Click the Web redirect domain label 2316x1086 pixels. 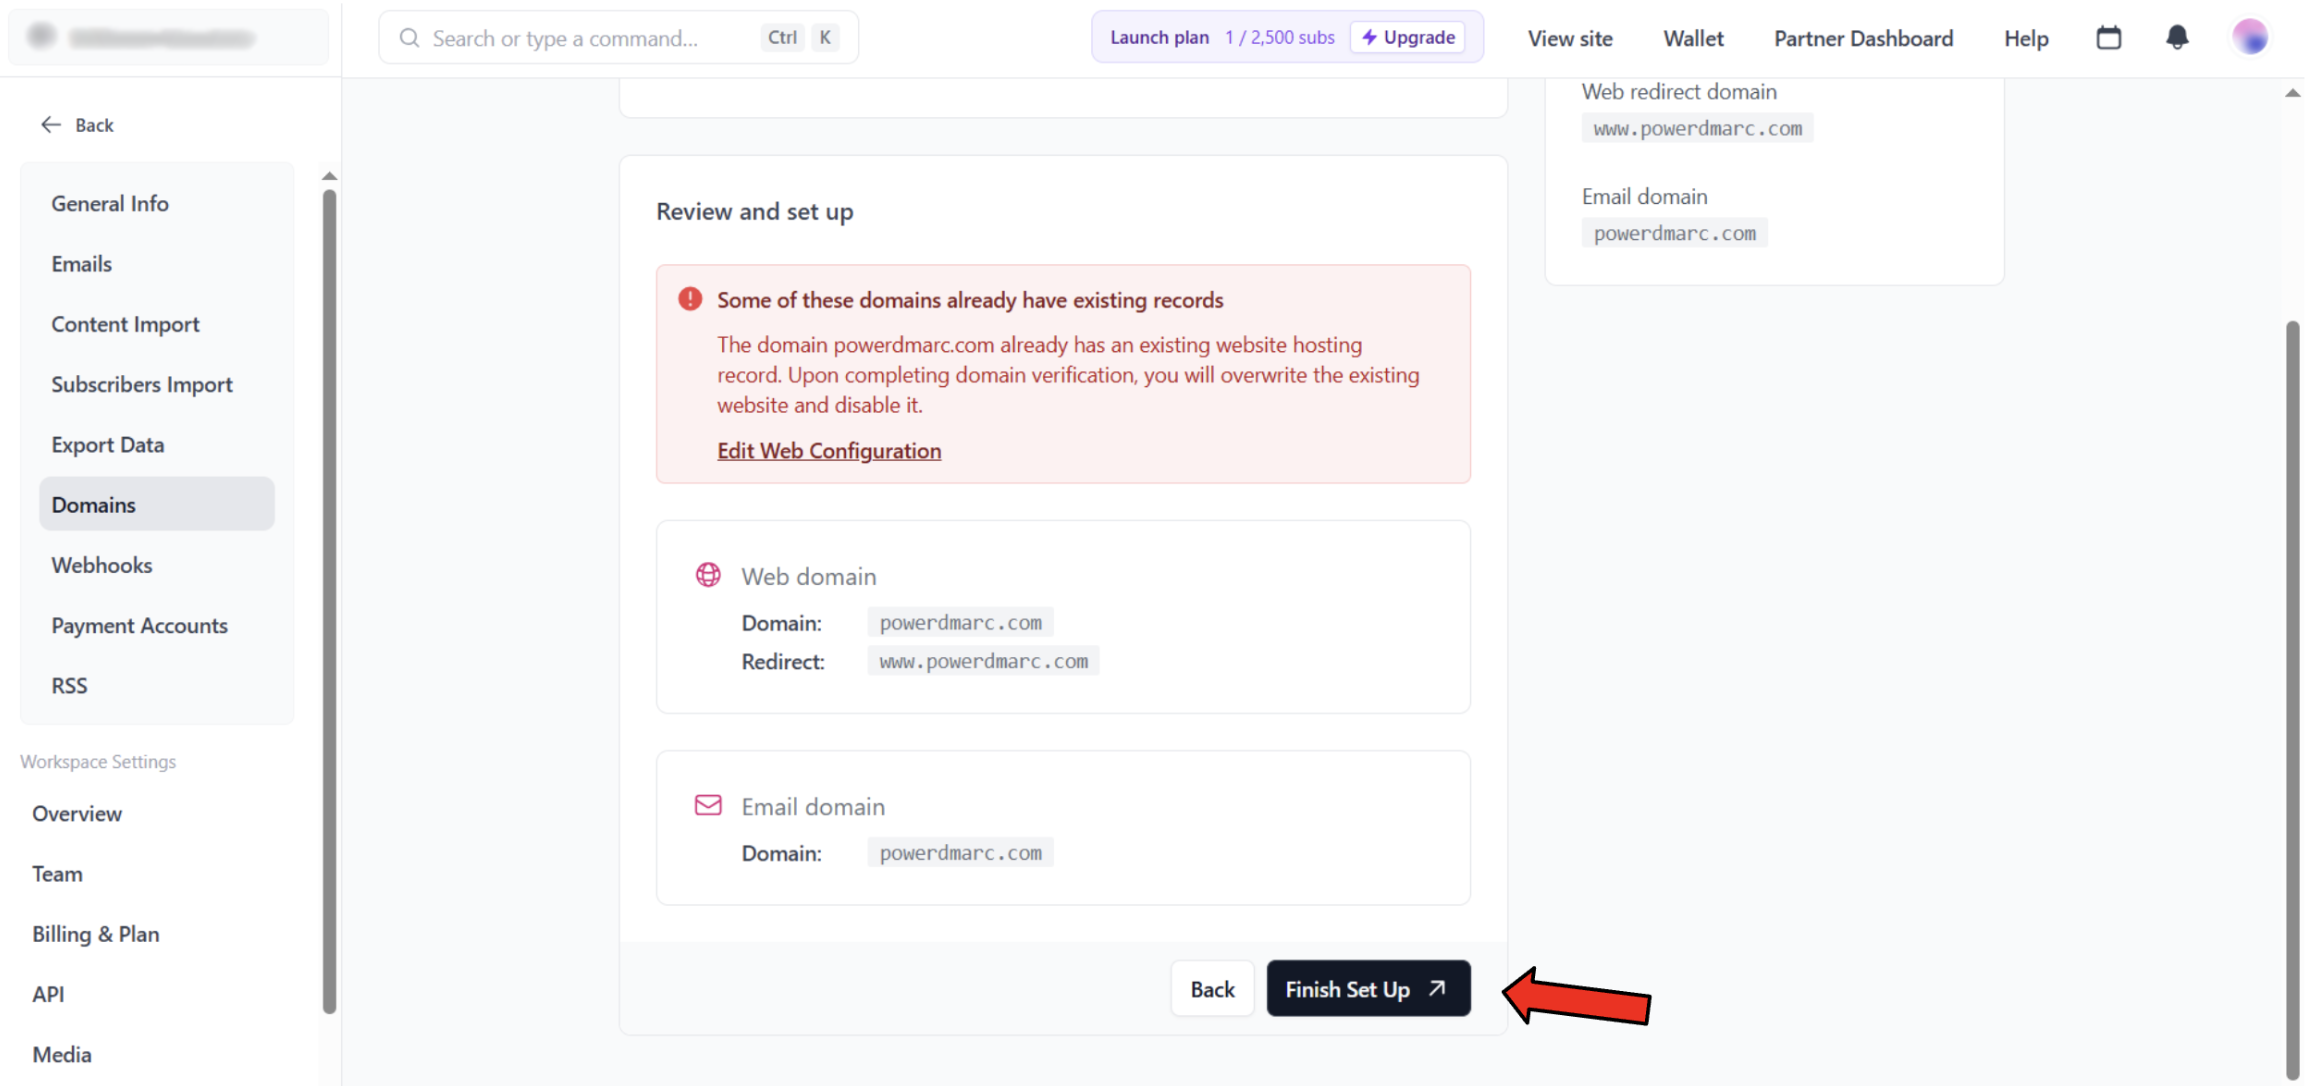(x=1679, y=91)
